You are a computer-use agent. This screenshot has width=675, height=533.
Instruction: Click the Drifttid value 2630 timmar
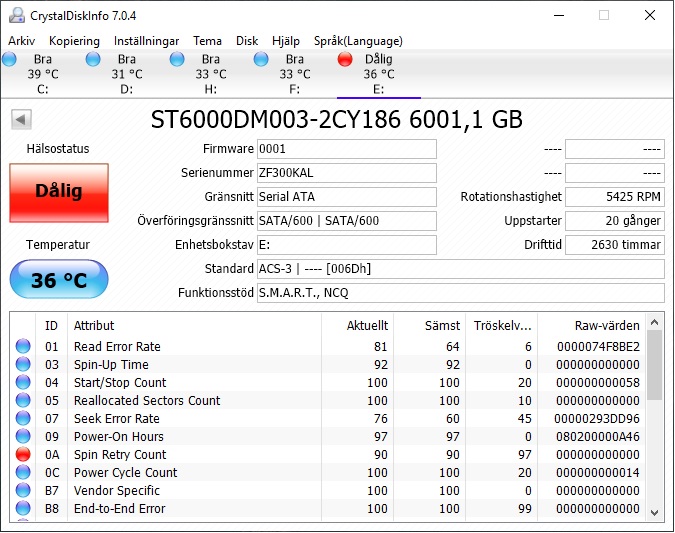coord(615,245)
